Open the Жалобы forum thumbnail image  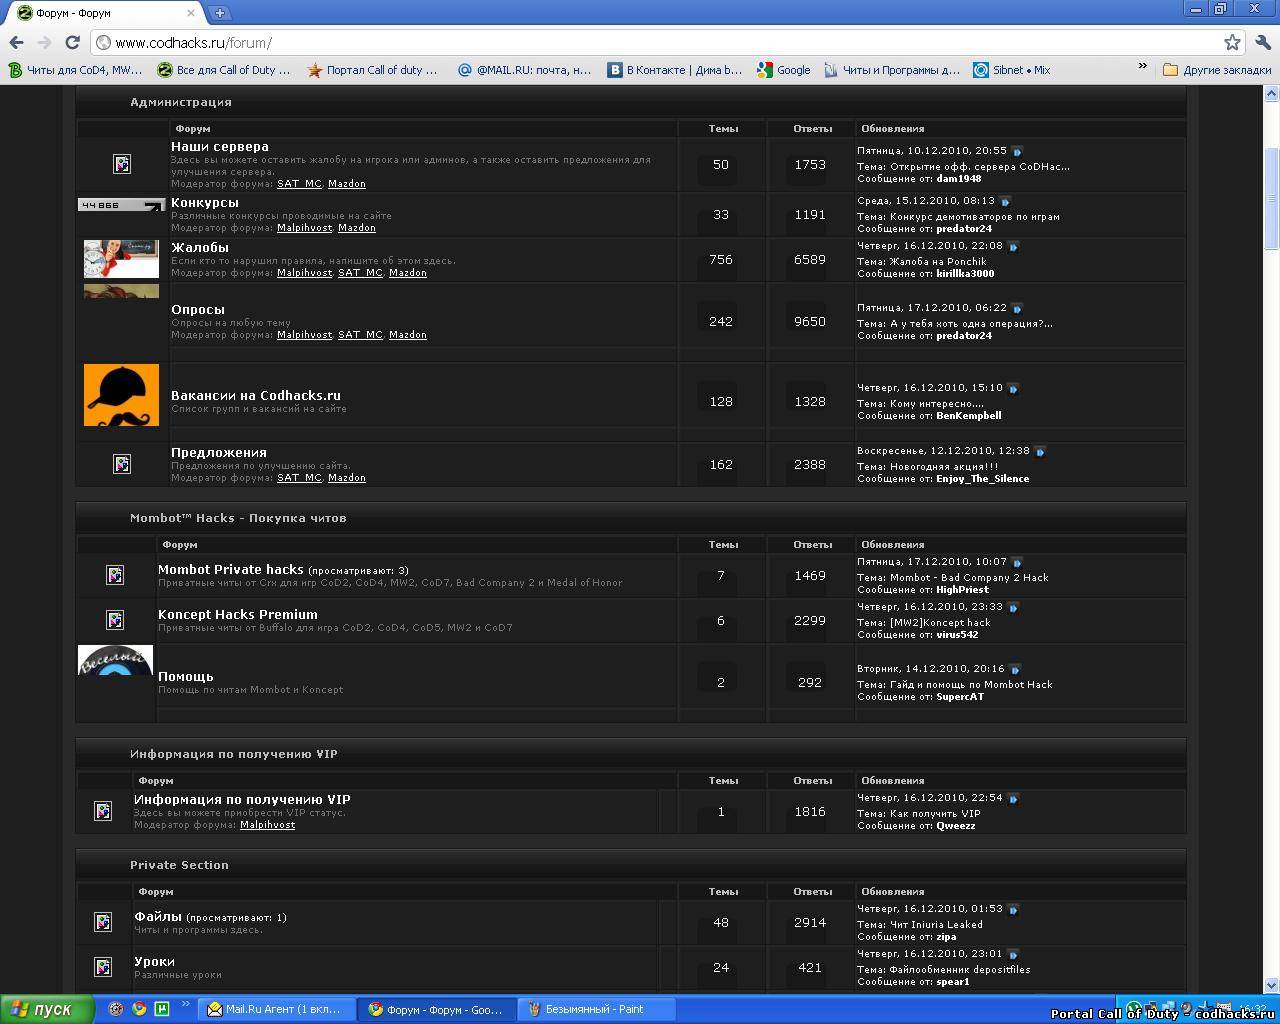coord(121,259)
